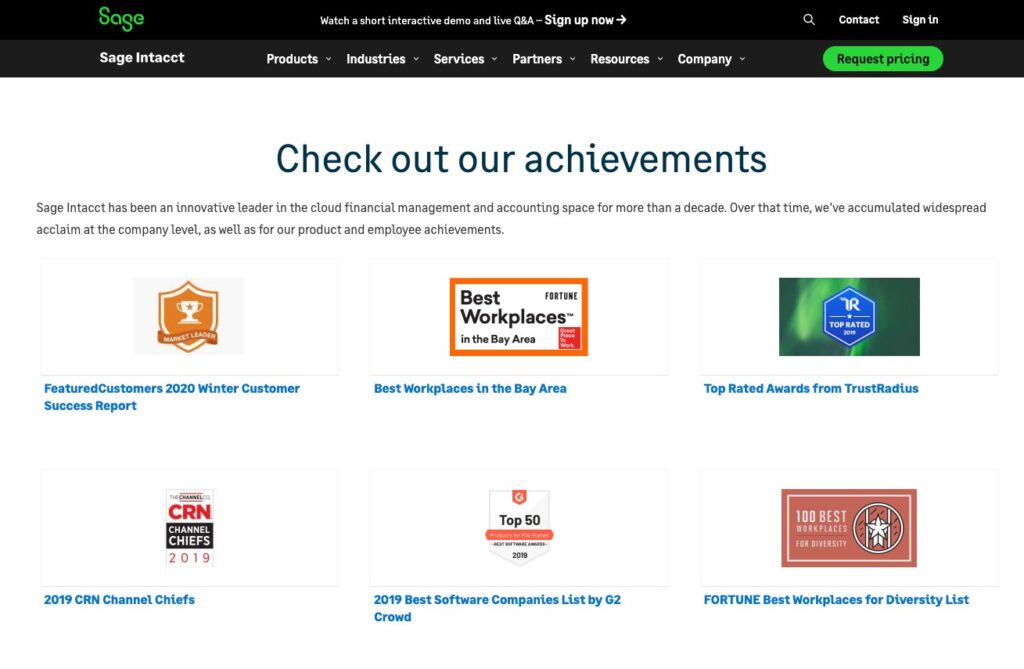Click the Watch a short interactive demo text
Screen dimensions: 1024x669
[x=427, y=20]
